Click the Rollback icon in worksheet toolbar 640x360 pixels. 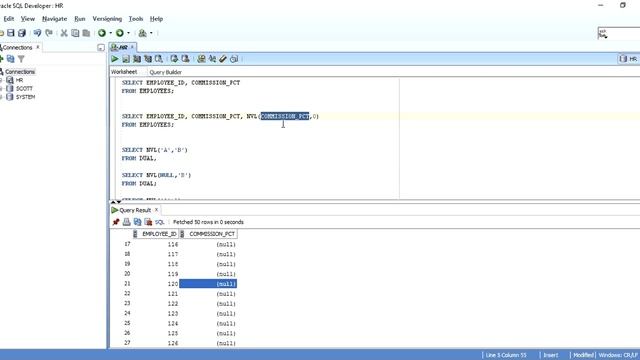(x=185, y=59)
